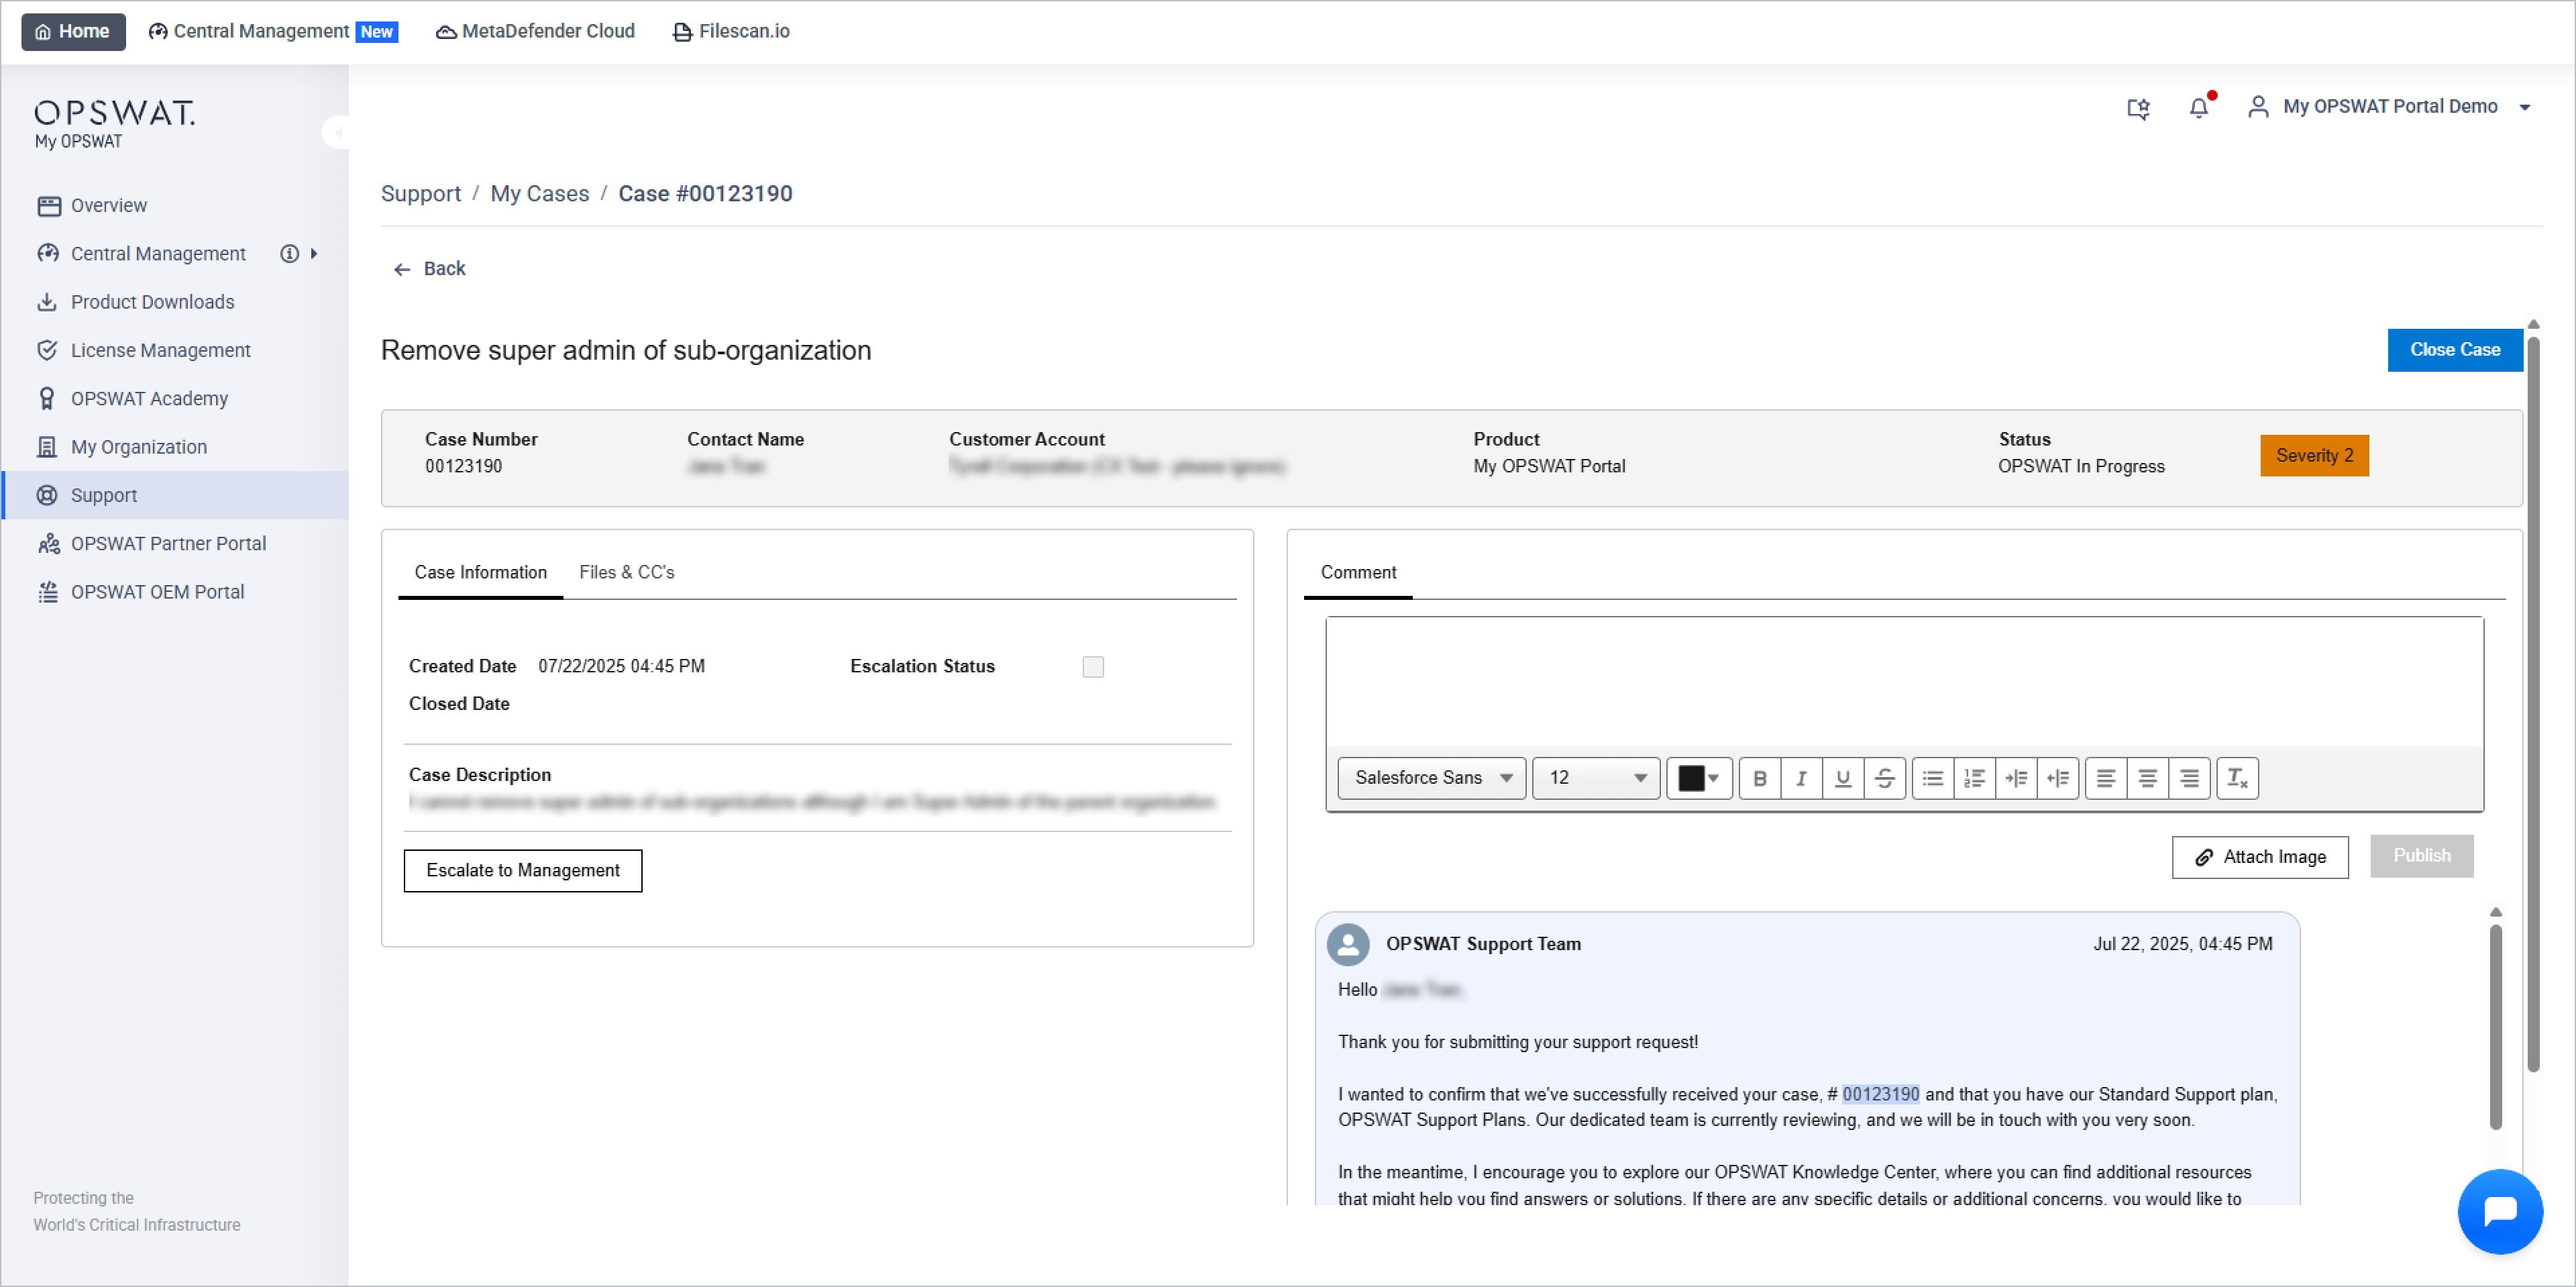Click the feedback star icon in header
This screenshot has width=2576, height=1287.
[2139, 108]
